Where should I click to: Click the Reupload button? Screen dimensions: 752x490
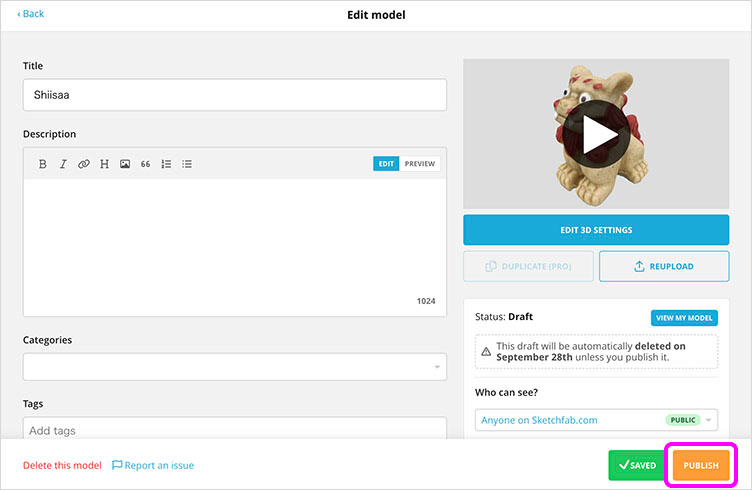(664, 267)
